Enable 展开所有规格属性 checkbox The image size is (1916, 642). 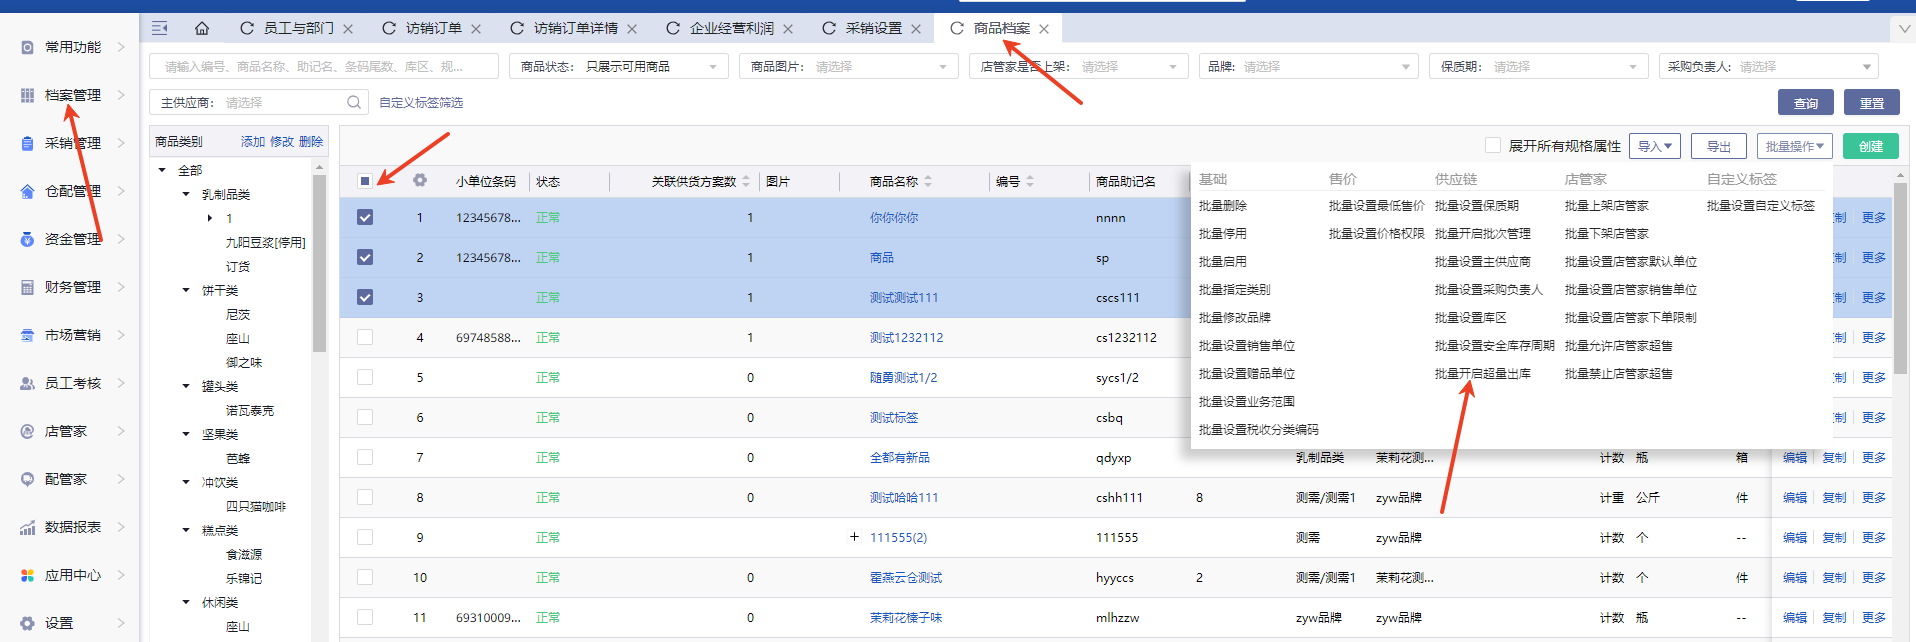1493,146
